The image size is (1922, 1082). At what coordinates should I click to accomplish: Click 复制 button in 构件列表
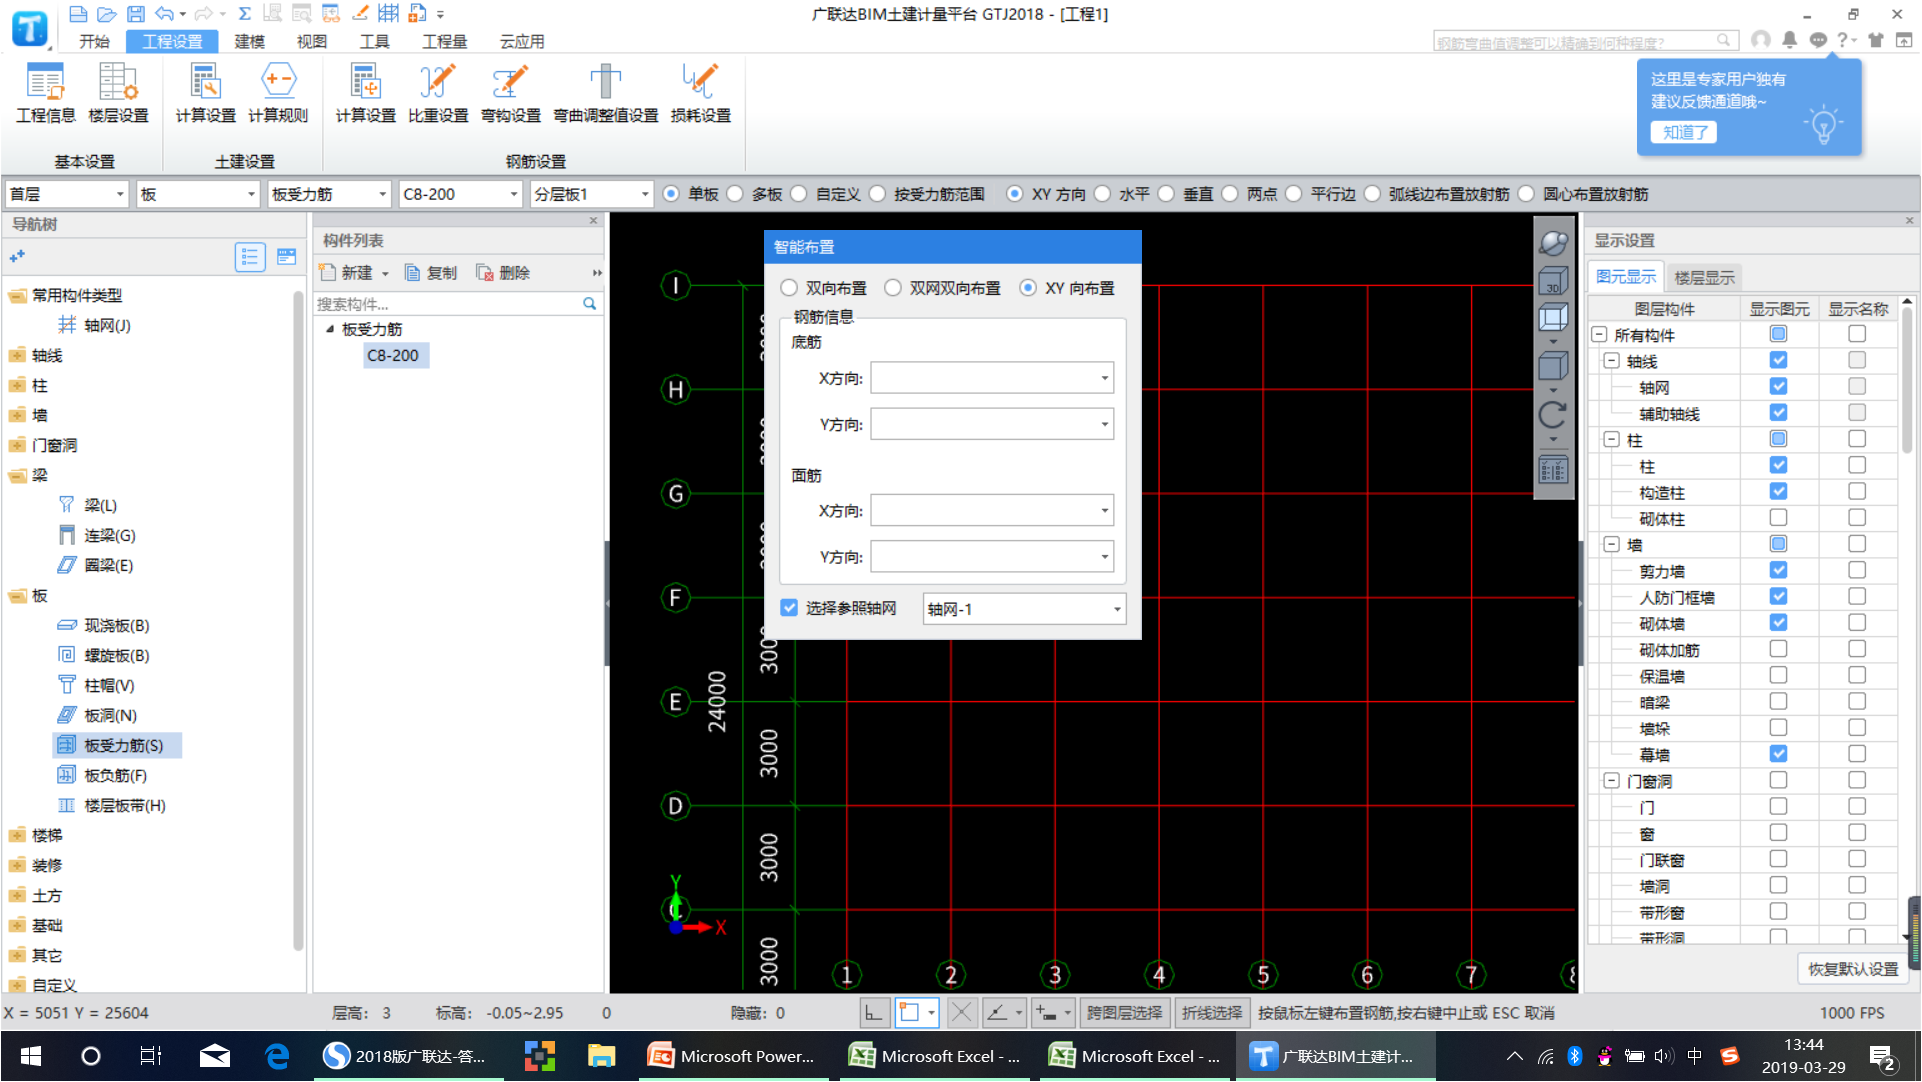click(x=431, y=273)
